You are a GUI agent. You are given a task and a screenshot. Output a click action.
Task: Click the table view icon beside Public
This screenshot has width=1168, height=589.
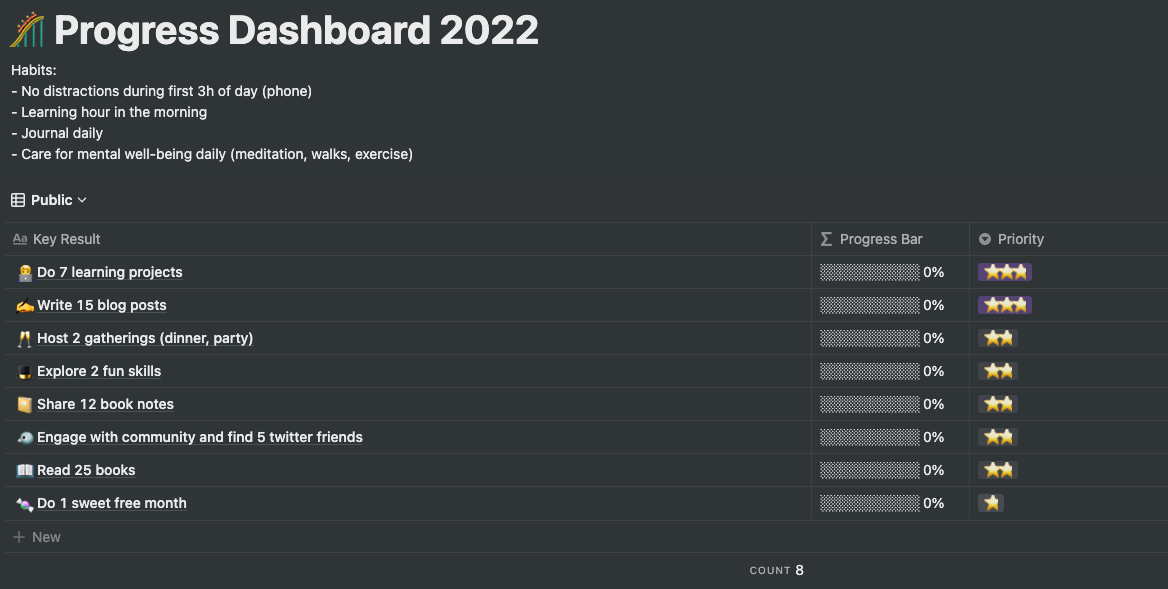[18, 200]
